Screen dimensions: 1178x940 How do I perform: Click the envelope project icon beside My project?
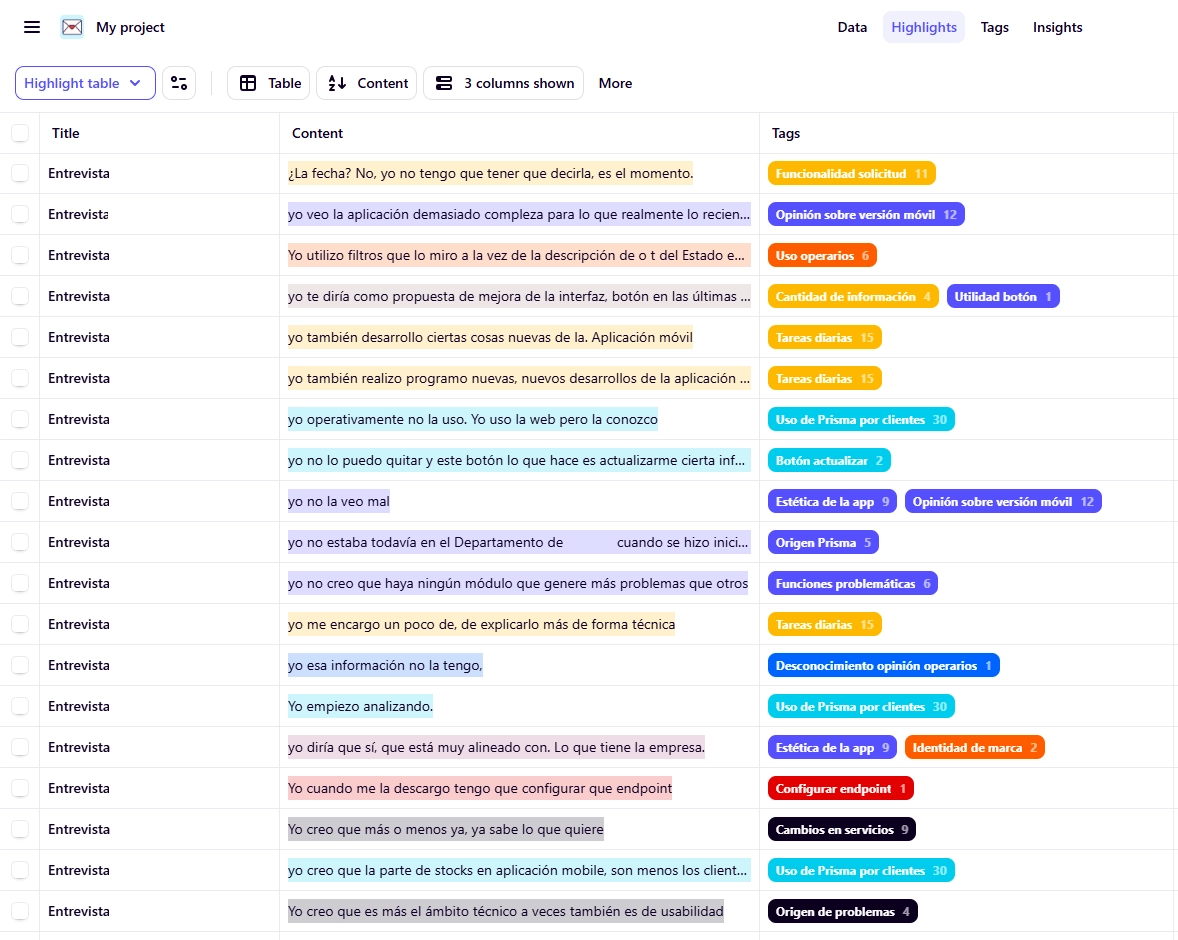pos(70,27)
